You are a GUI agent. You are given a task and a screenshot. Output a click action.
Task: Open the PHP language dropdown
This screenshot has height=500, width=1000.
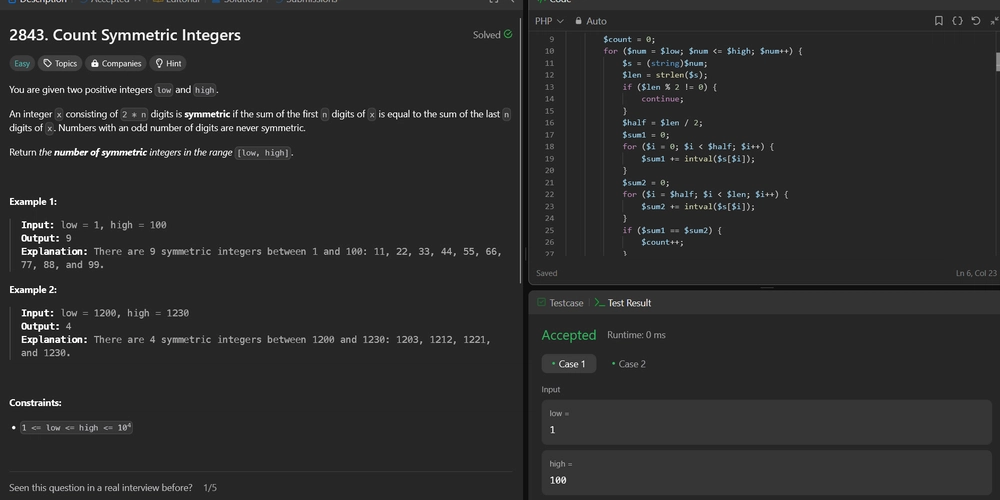tap(549, 21)
